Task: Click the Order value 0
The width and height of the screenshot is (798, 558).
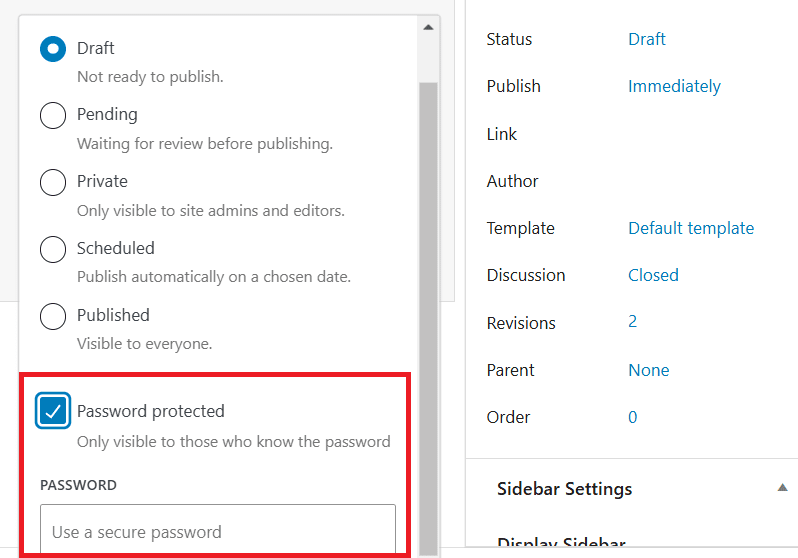Action: (x=633, y=417)
